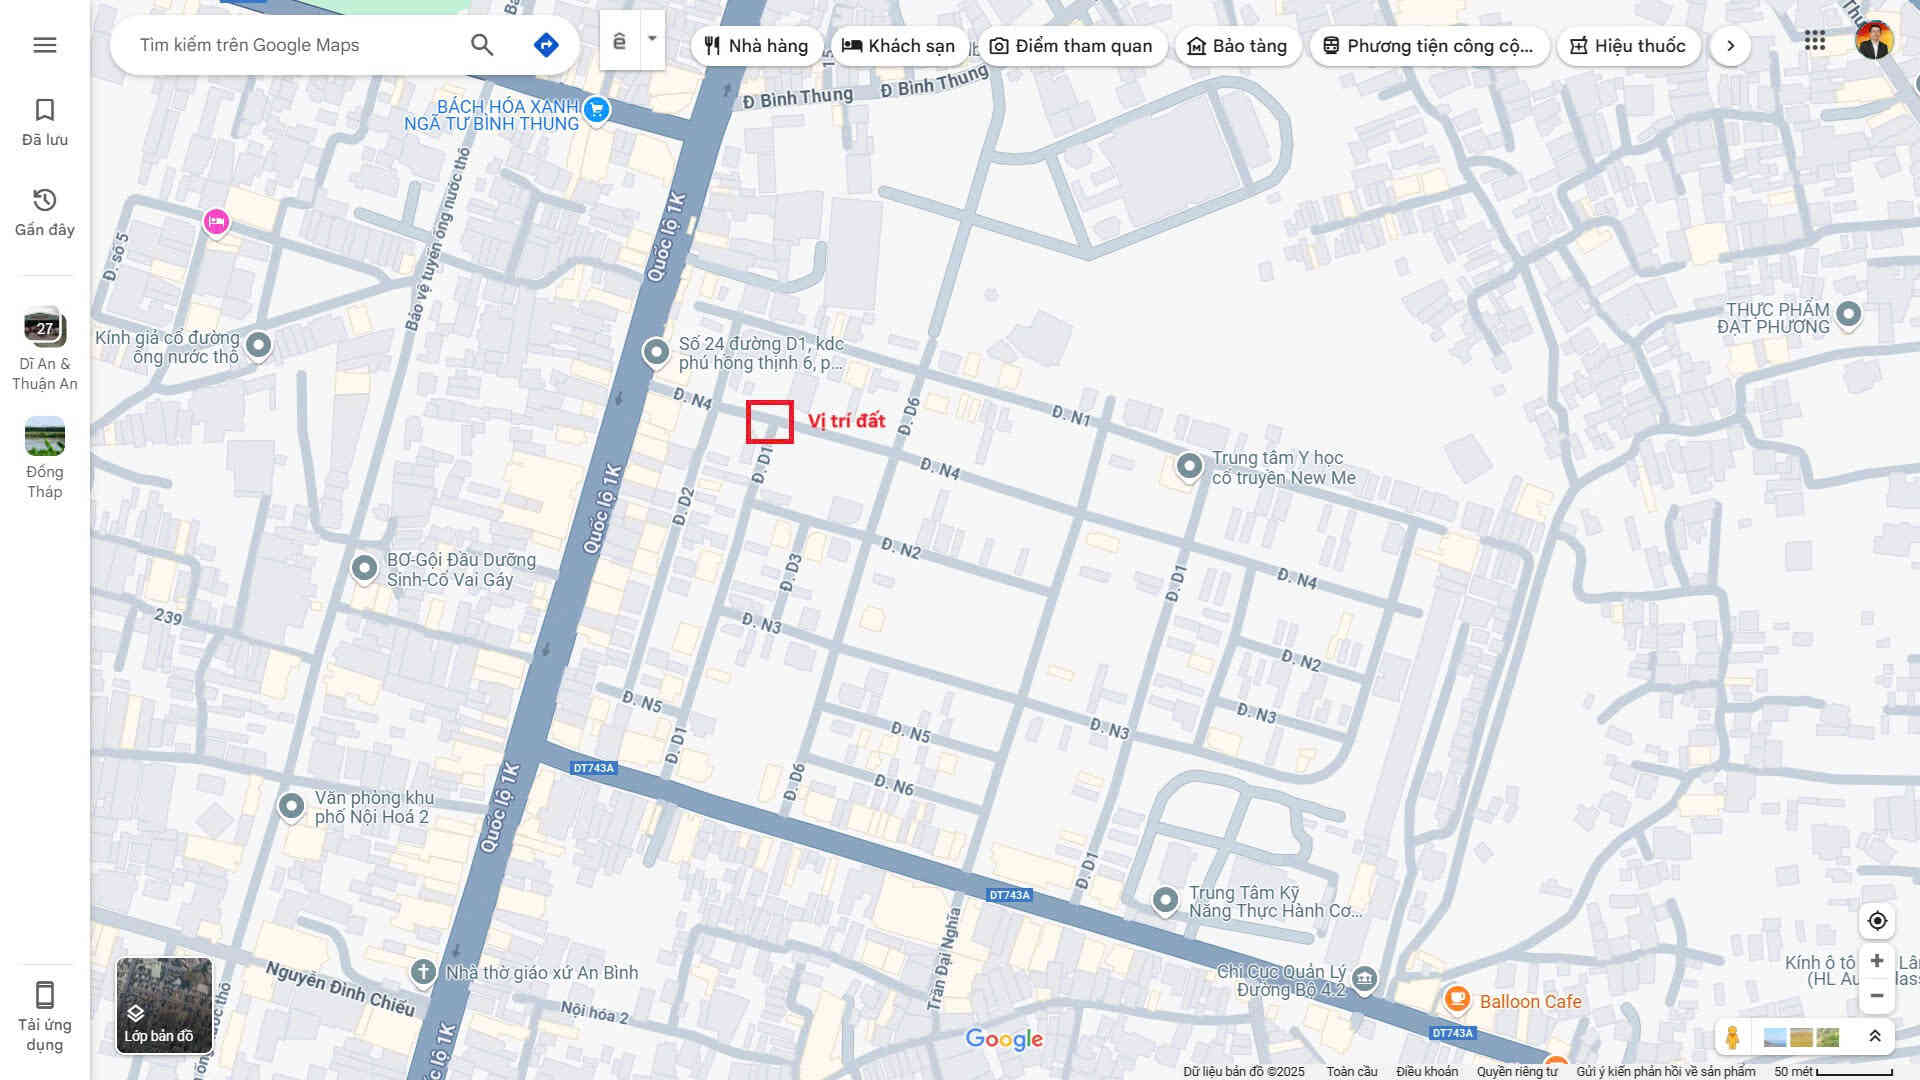Click the Điều khoản link

point(1427,1071)
